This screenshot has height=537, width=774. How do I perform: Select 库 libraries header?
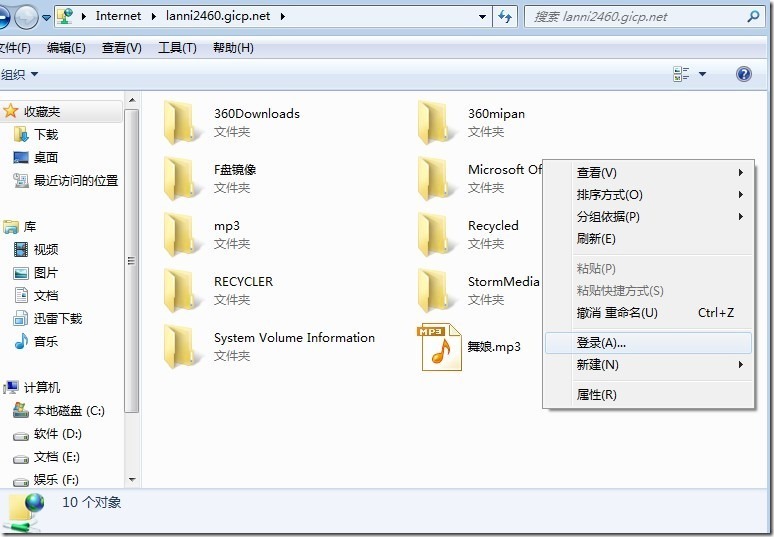coord(20,227)
